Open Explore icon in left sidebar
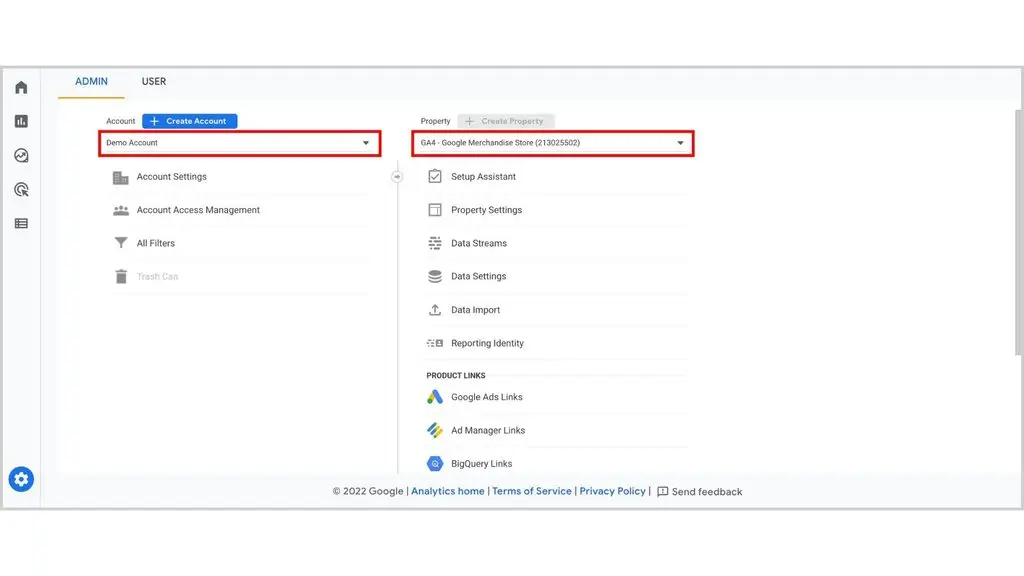The width and height of the screenshot is (1024, 576). coord(22,155)
